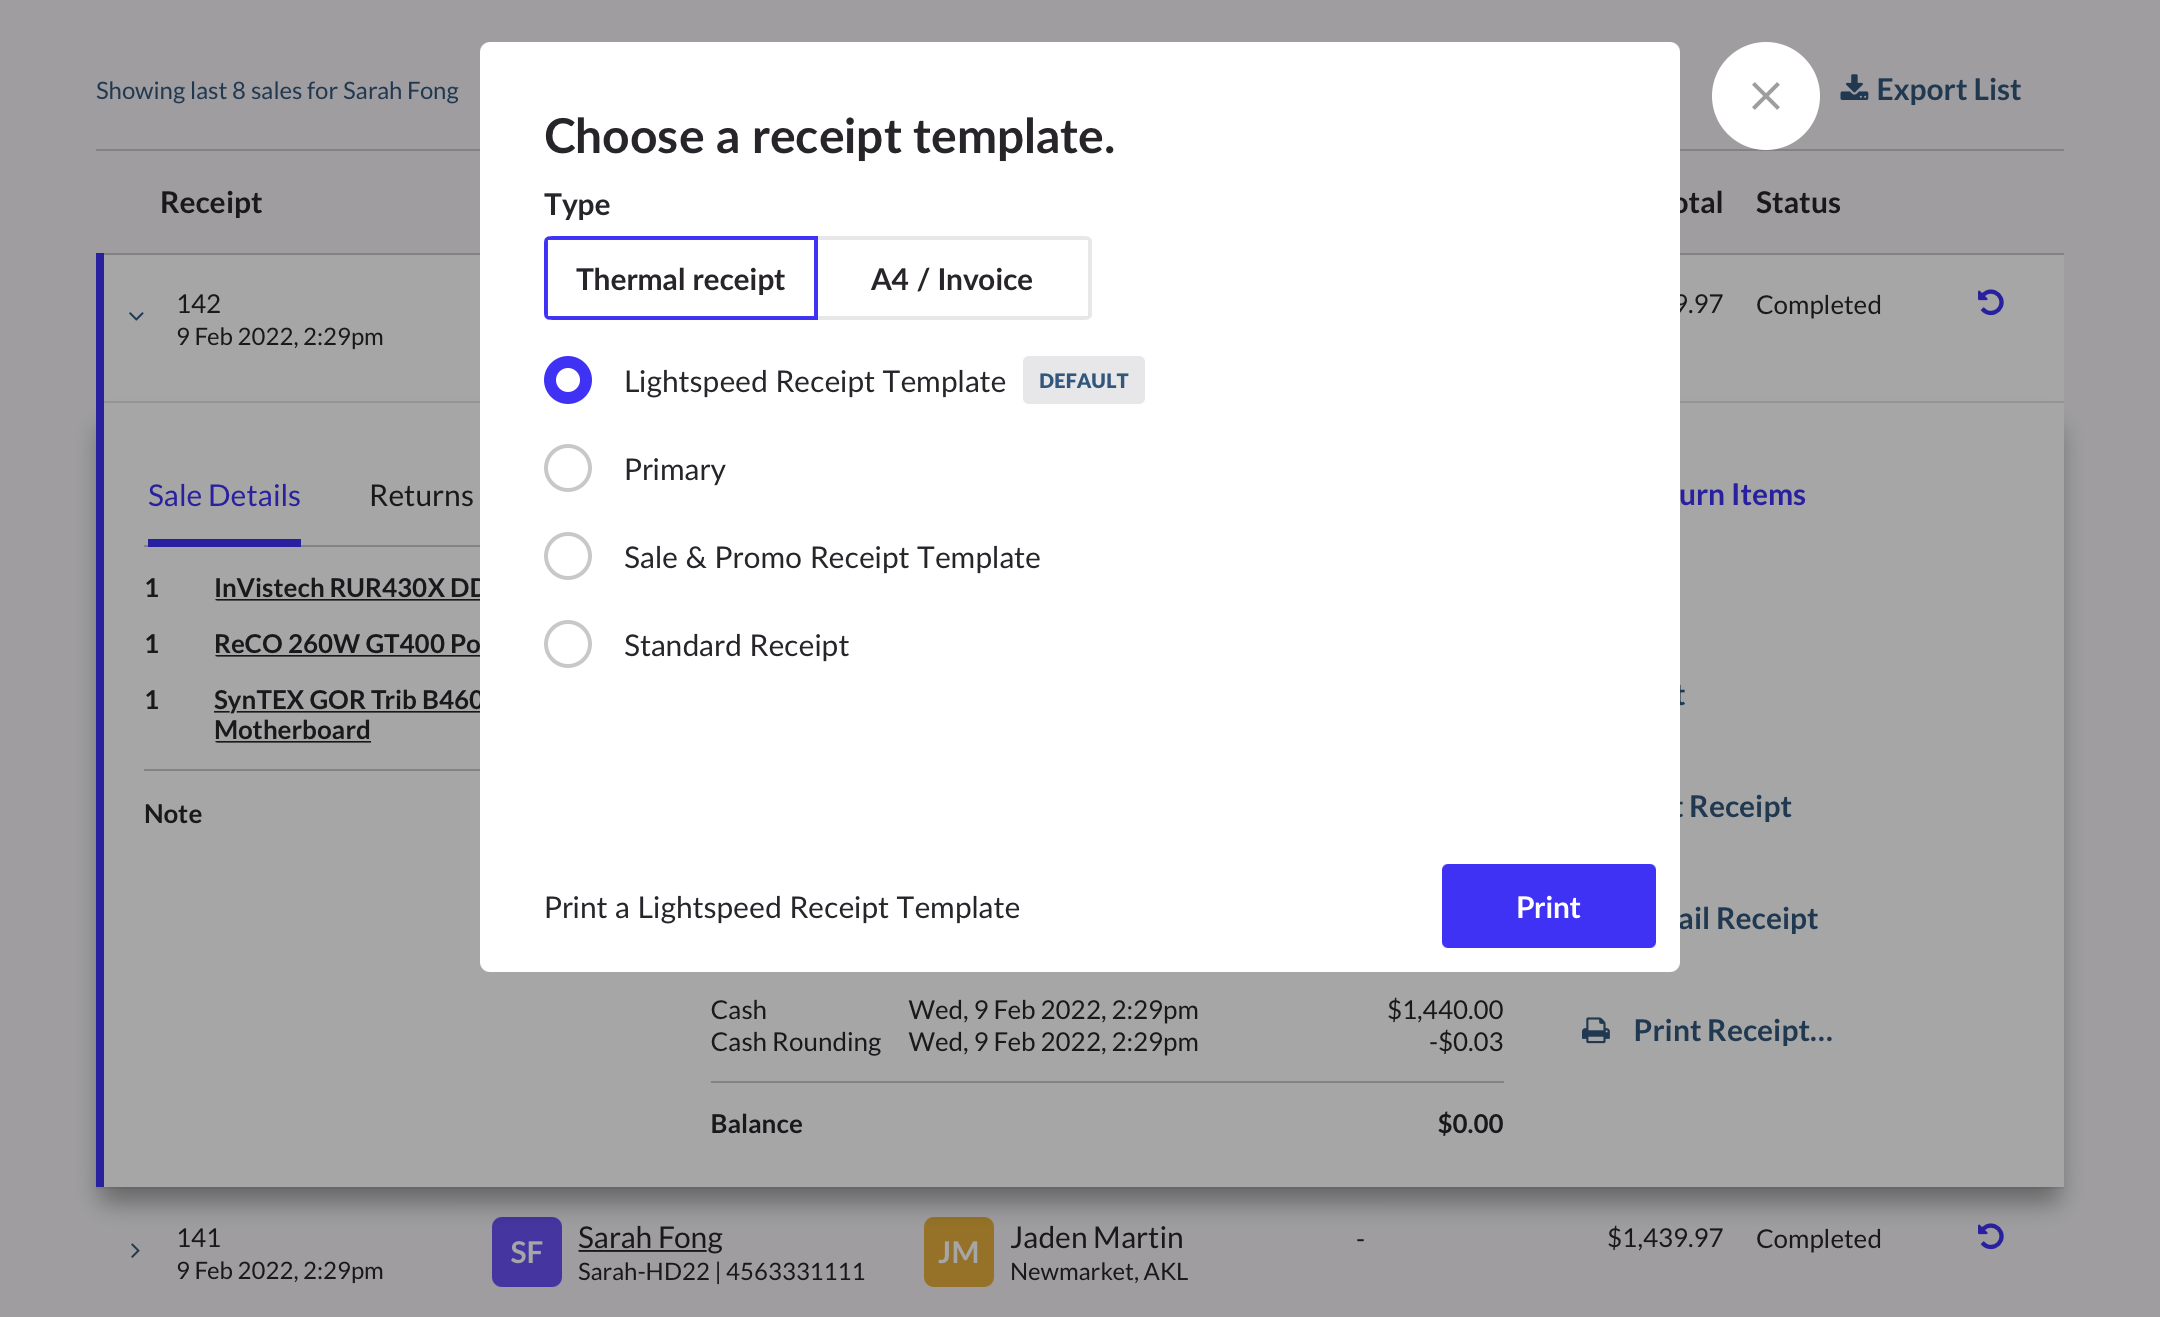Click the Export List download icon
This screenshot has width=2160, height=1317.
(x=1854, y=89)
